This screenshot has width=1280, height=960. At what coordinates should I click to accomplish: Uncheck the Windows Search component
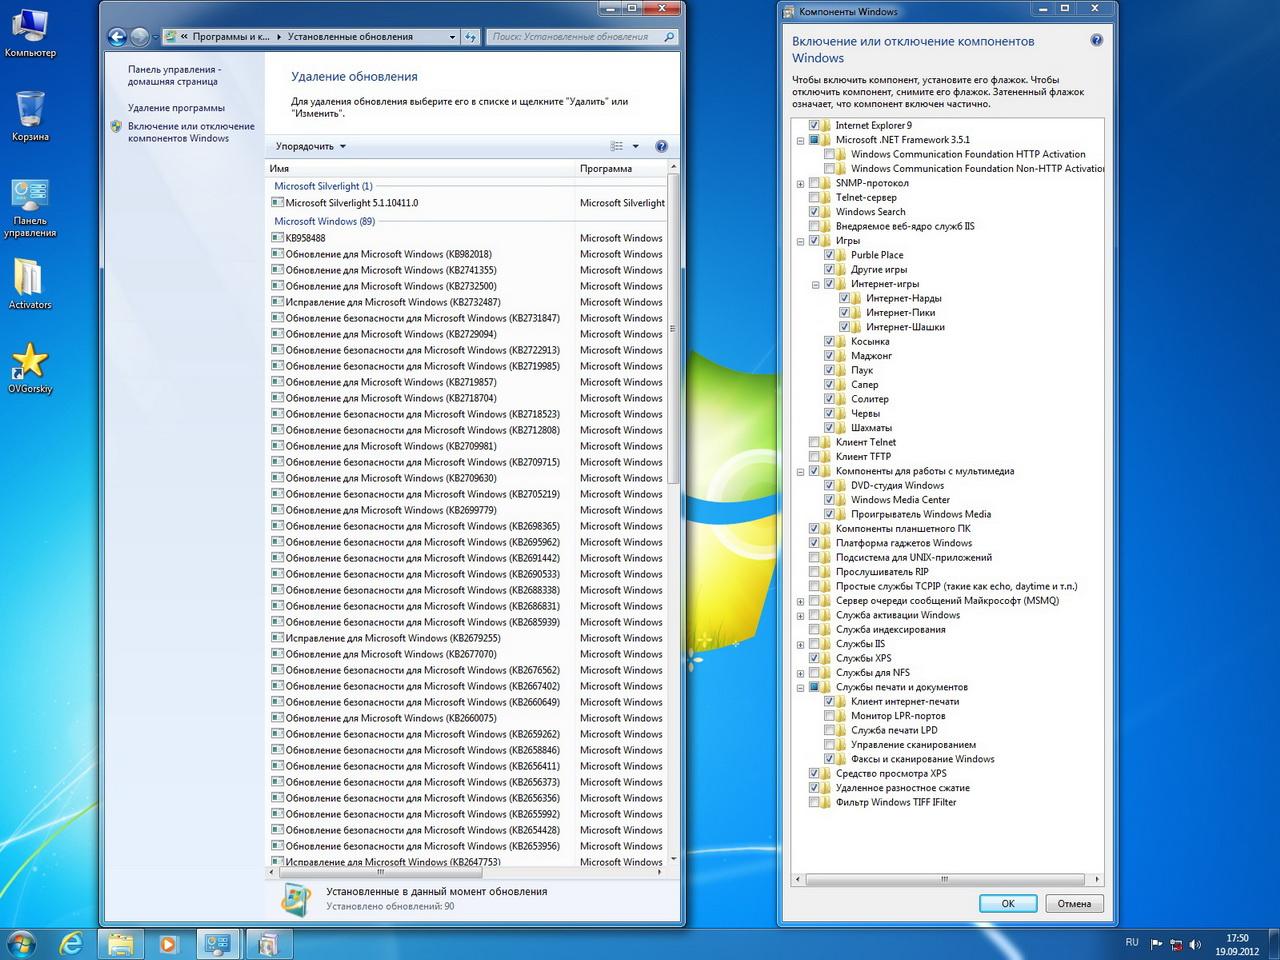click(x=814, y=212)
